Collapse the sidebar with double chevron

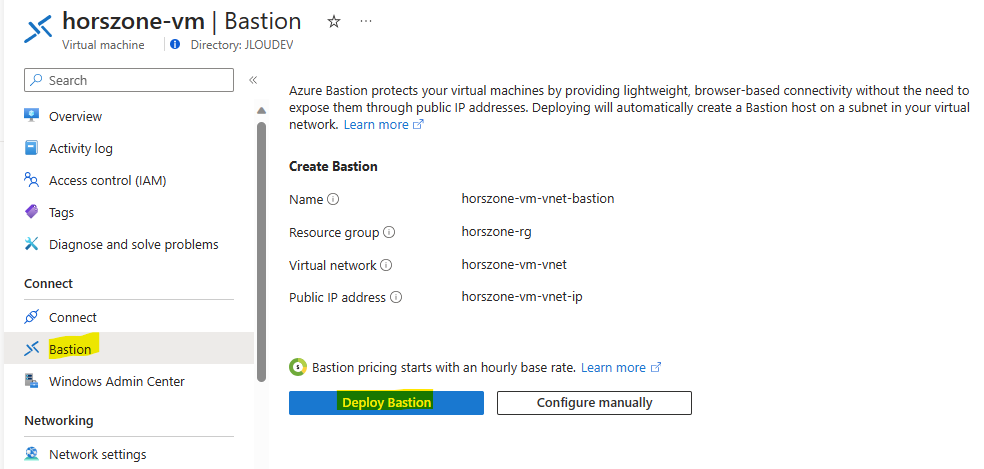click(253, 80)
